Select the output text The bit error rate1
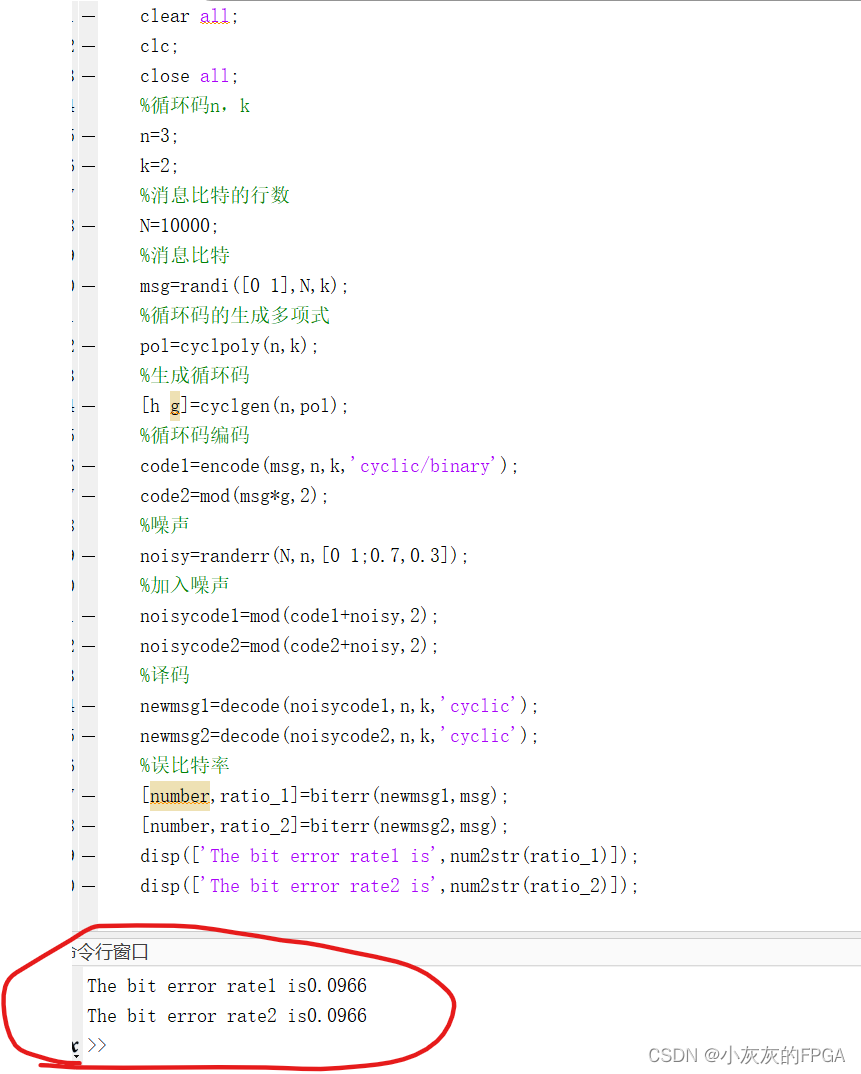Image resolution: width=861 pixels, height=1074 pixels. tap(180, 985)
